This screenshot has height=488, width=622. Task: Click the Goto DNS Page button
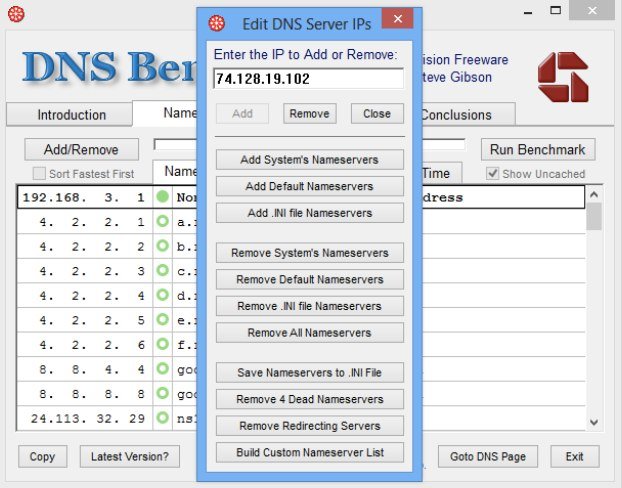click(x=488, y=457)
